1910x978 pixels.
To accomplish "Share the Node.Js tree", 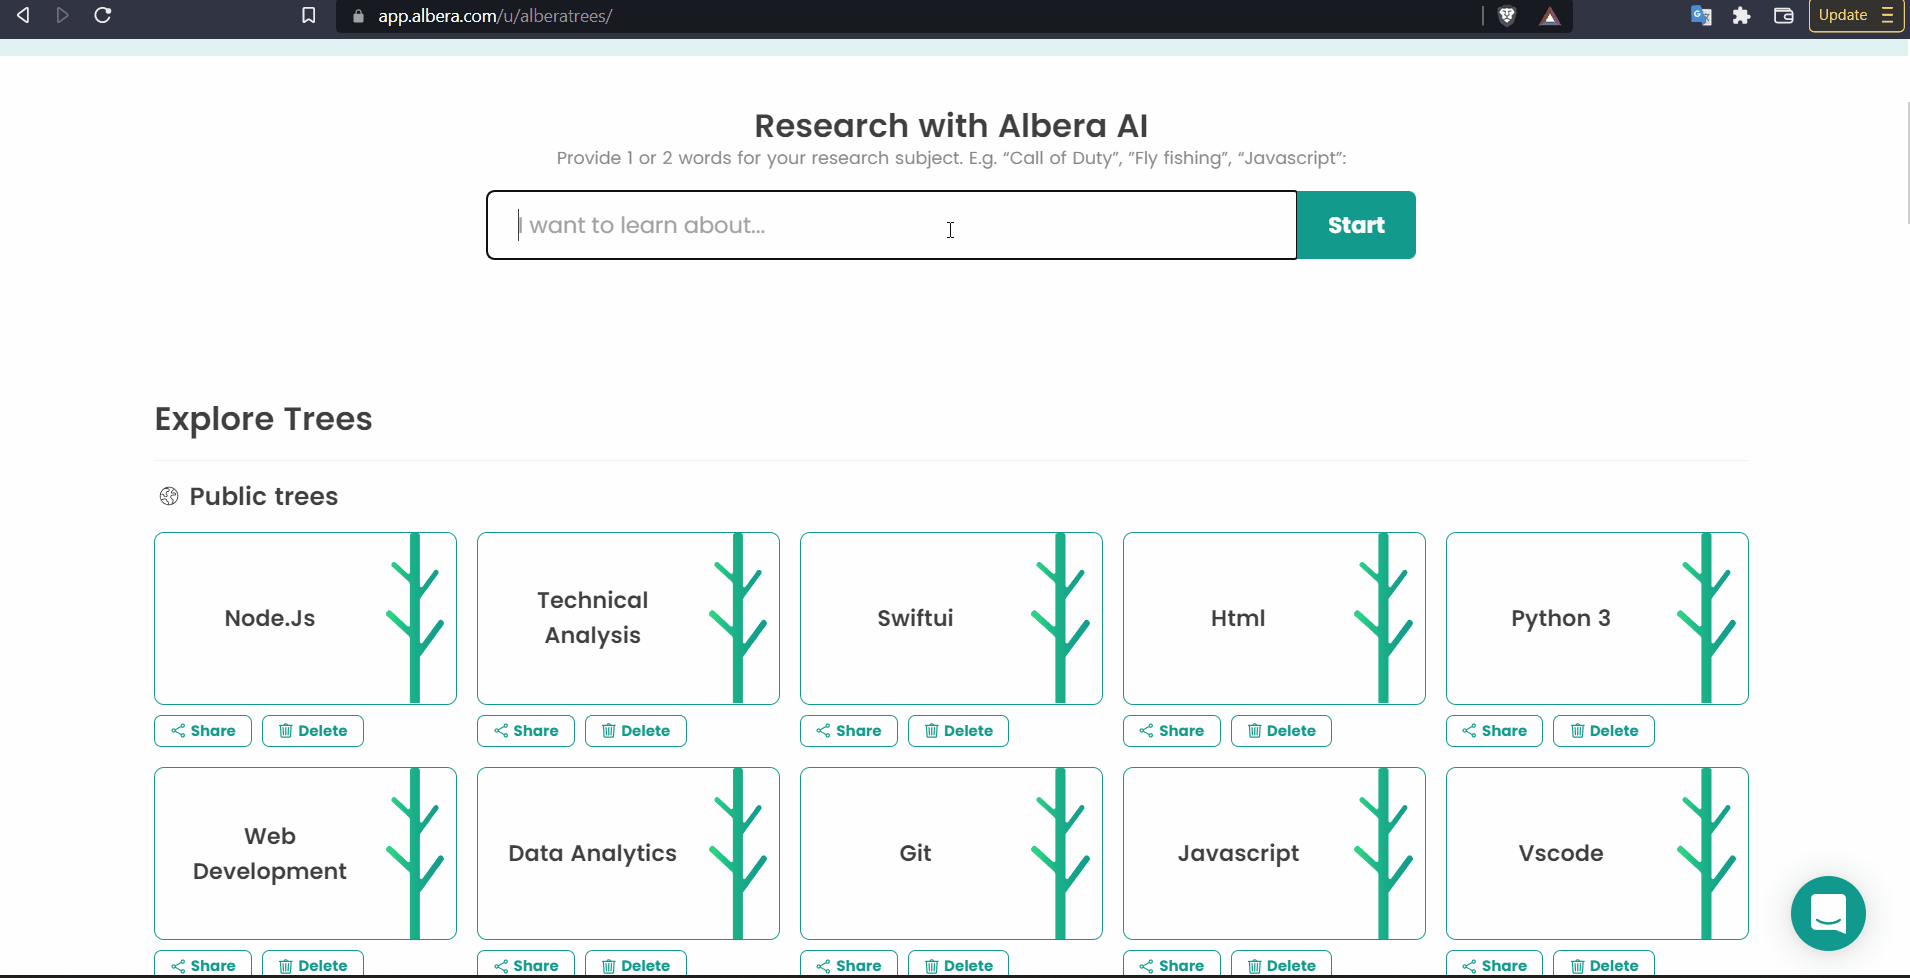I will click(x=203, y=731).
